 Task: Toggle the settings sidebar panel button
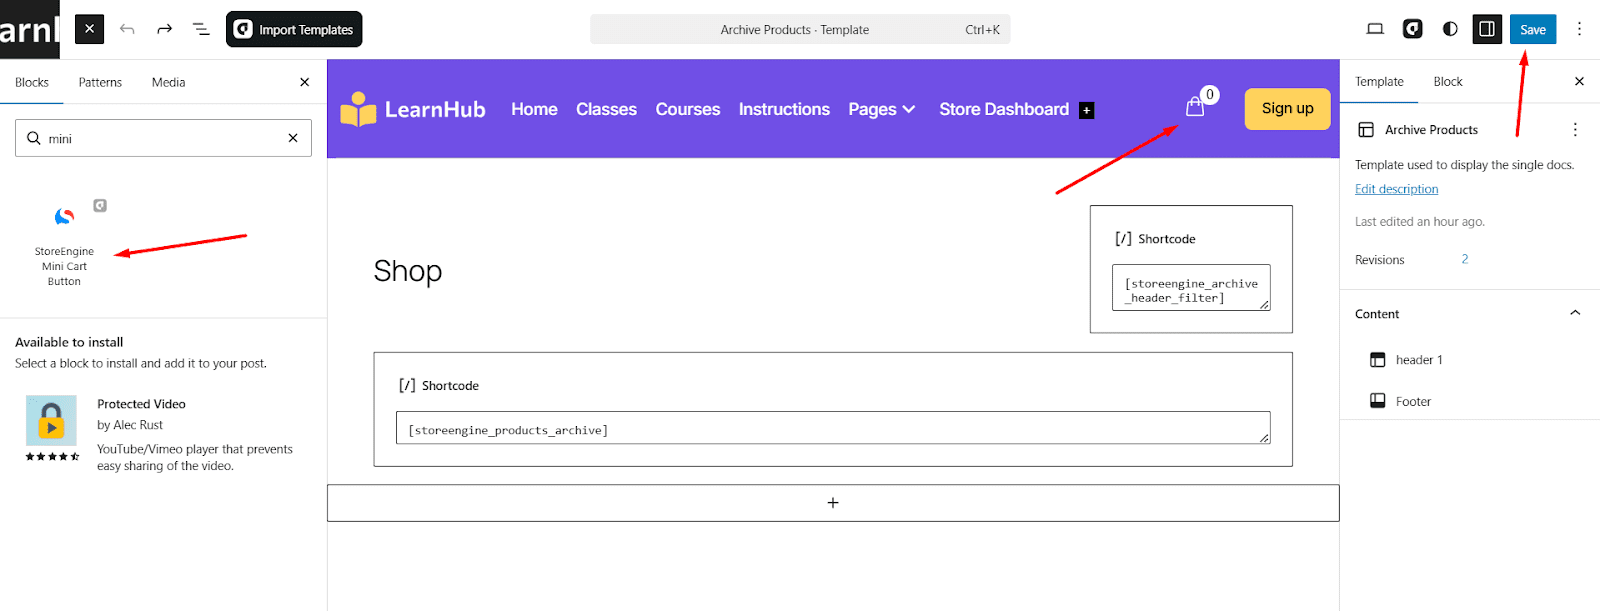tap(1487, 29)
